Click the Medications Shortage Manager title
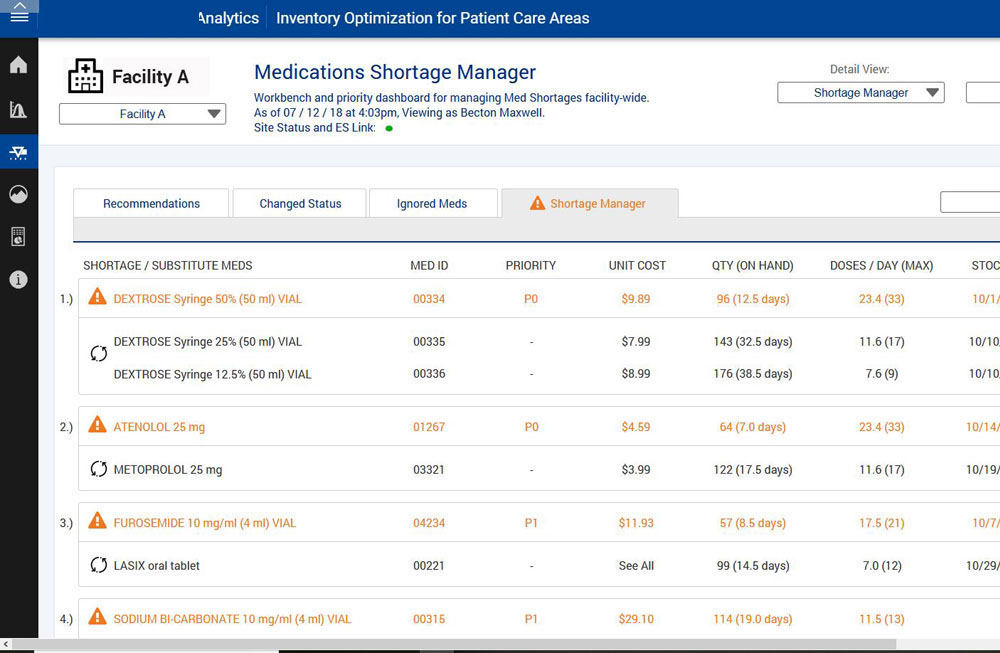 tap(395, 72)
